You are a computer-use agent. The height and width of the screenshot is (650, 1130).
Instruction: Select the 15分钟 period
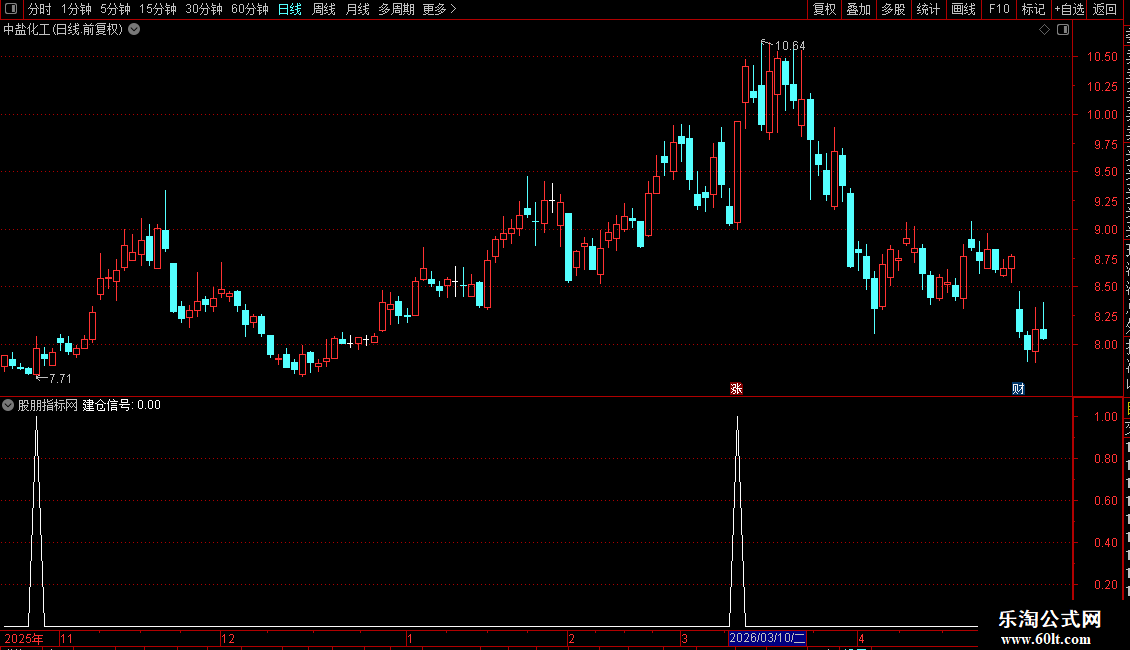[157, 9]
